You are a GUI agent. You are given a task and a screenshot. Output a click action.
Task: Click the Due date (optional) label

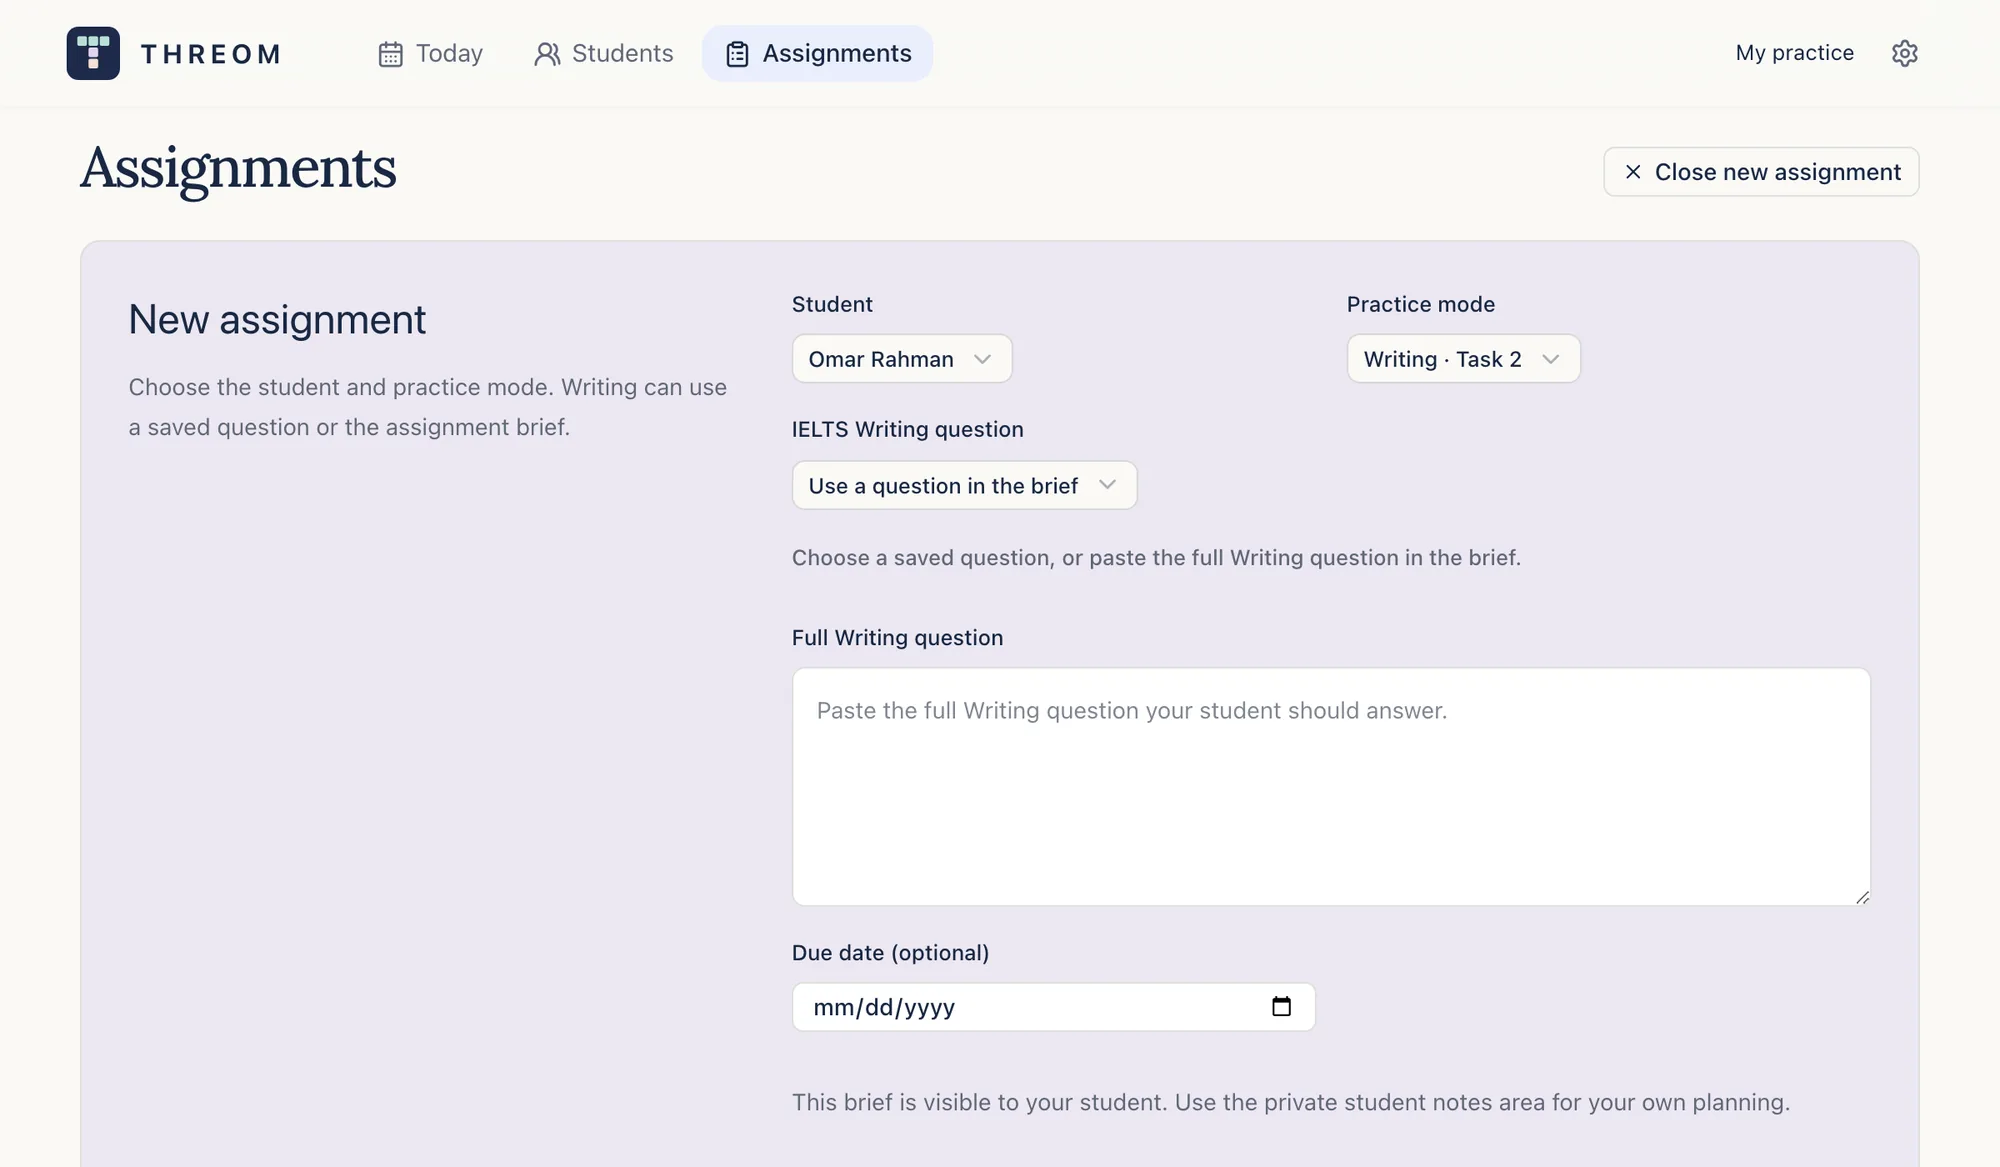pyautogui.click(x=890, y=953)
